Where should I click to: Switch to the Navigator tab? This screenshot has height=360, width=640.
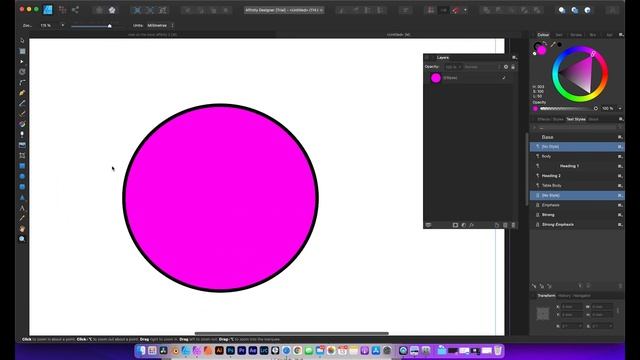click(582, 296)
